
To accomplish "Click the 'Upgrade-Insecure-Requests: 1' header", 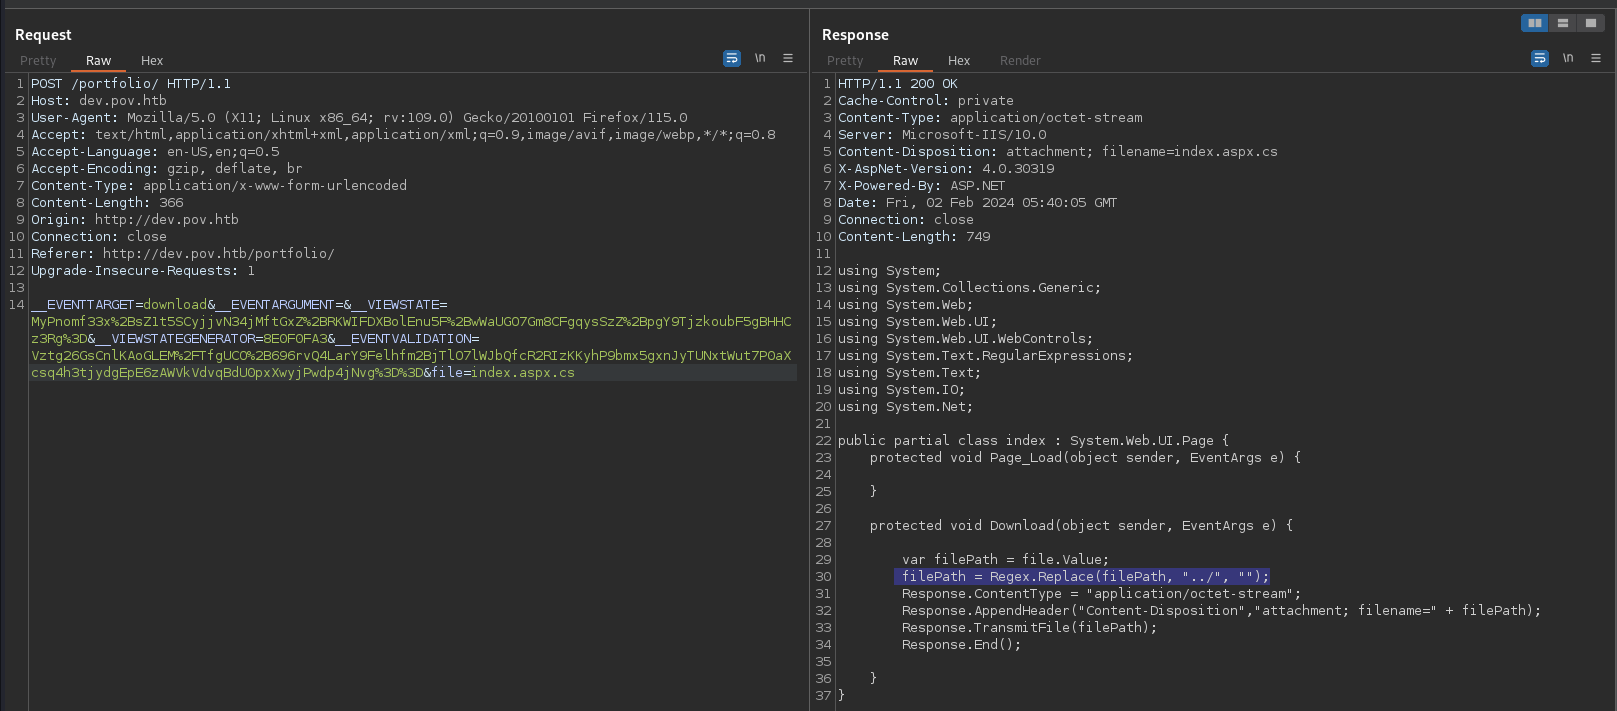I will [143, 271].
